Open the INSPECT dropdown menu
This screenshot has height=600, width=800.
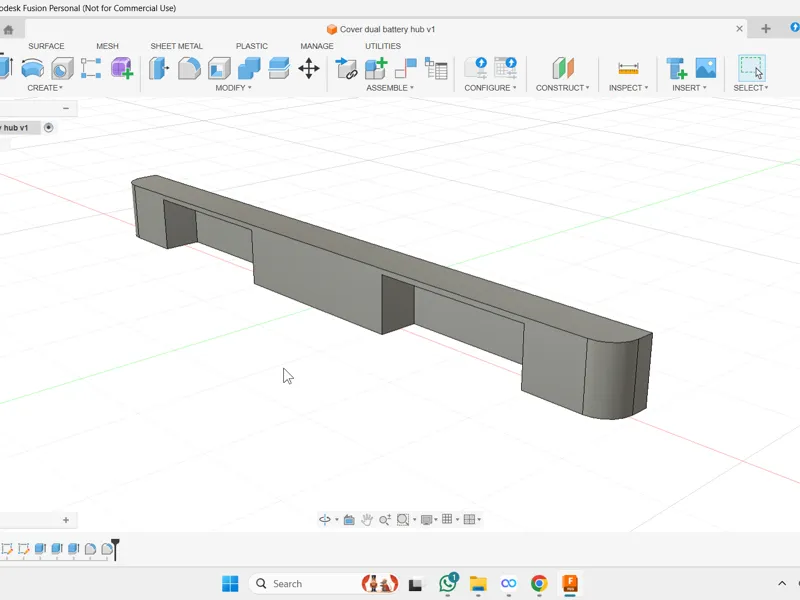pyautogui.click(x=628, y=88)
